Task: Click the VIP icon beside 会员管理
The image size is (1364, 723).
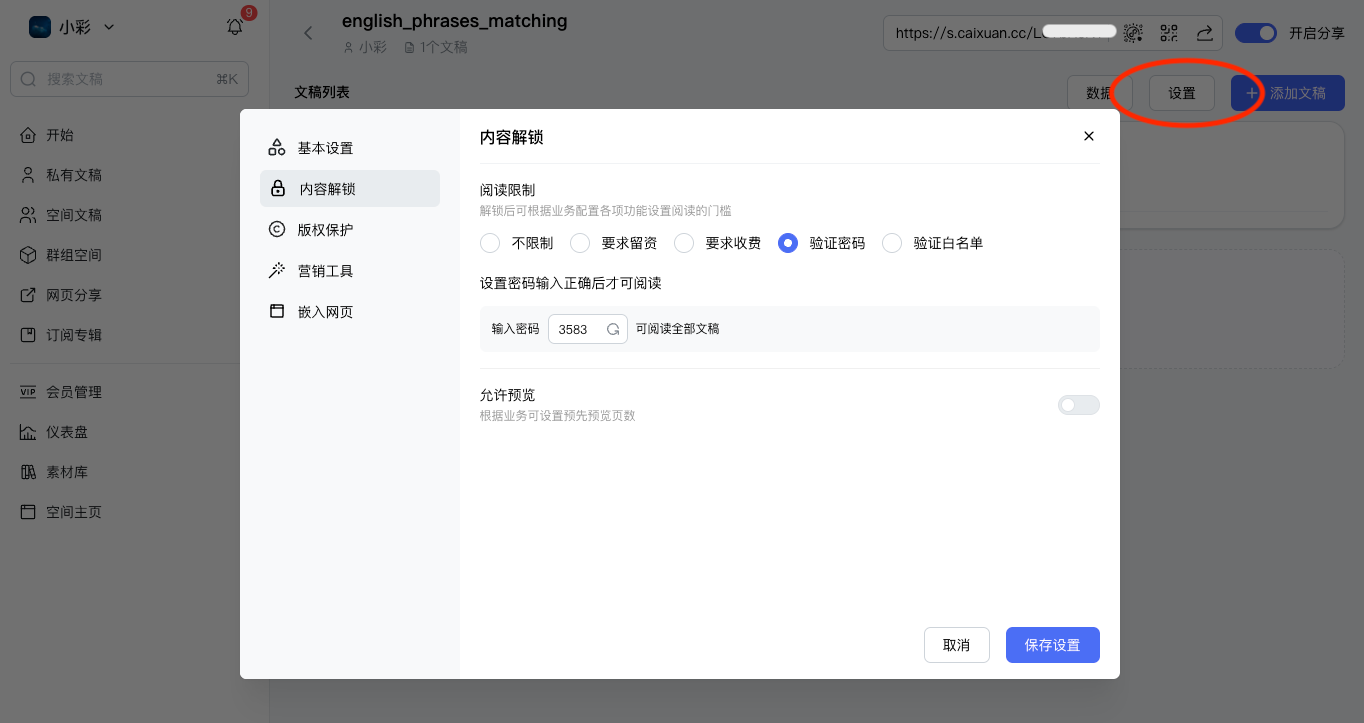Action: click(28, 392)
